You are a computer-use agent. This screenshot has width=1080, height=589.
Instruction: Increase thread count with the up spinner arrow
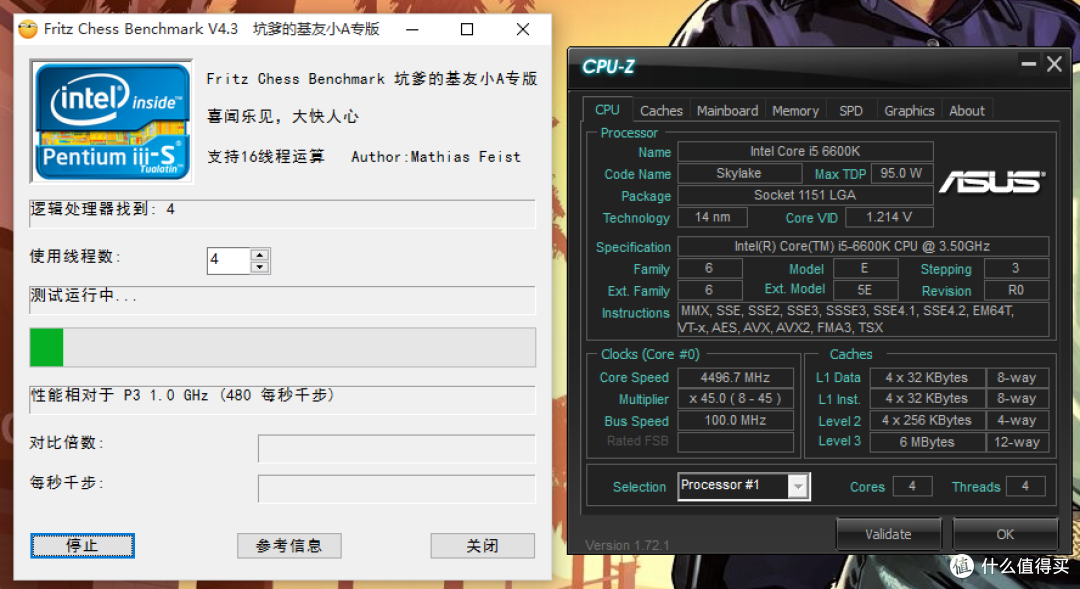(x=260, y=255)
